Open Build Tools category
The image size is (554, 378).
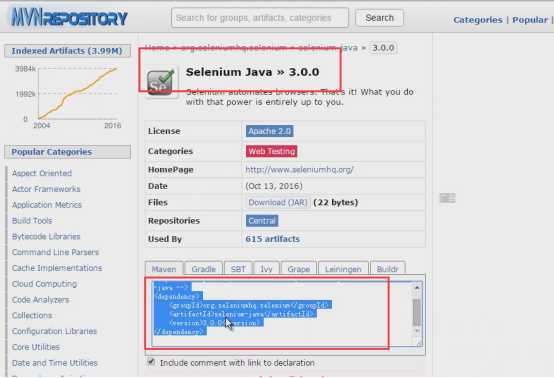tap(32, 221)
